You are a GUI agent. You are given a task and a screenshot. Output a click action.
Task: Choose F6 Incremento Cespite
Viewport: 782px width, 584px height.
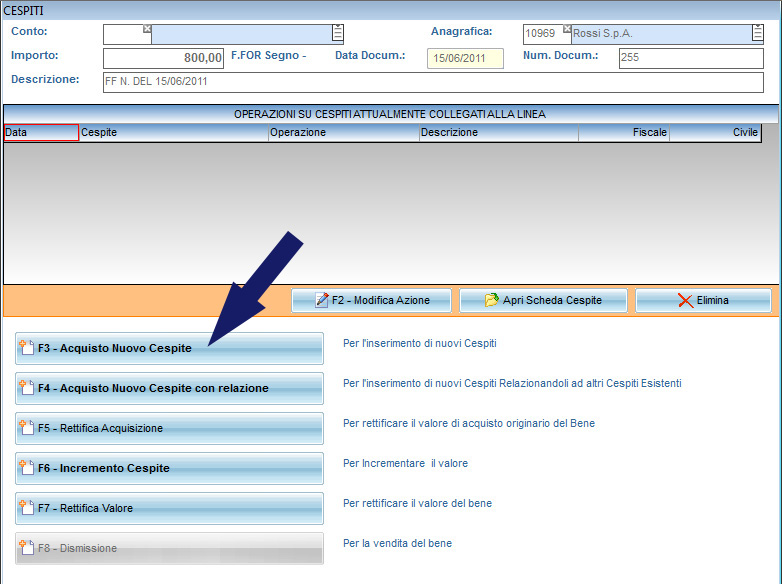coord(169,469)
